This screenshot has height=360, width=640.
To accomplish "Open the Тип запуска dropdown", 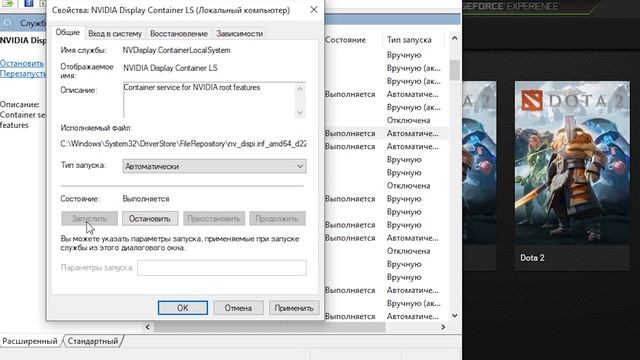I will coord(214,166).
